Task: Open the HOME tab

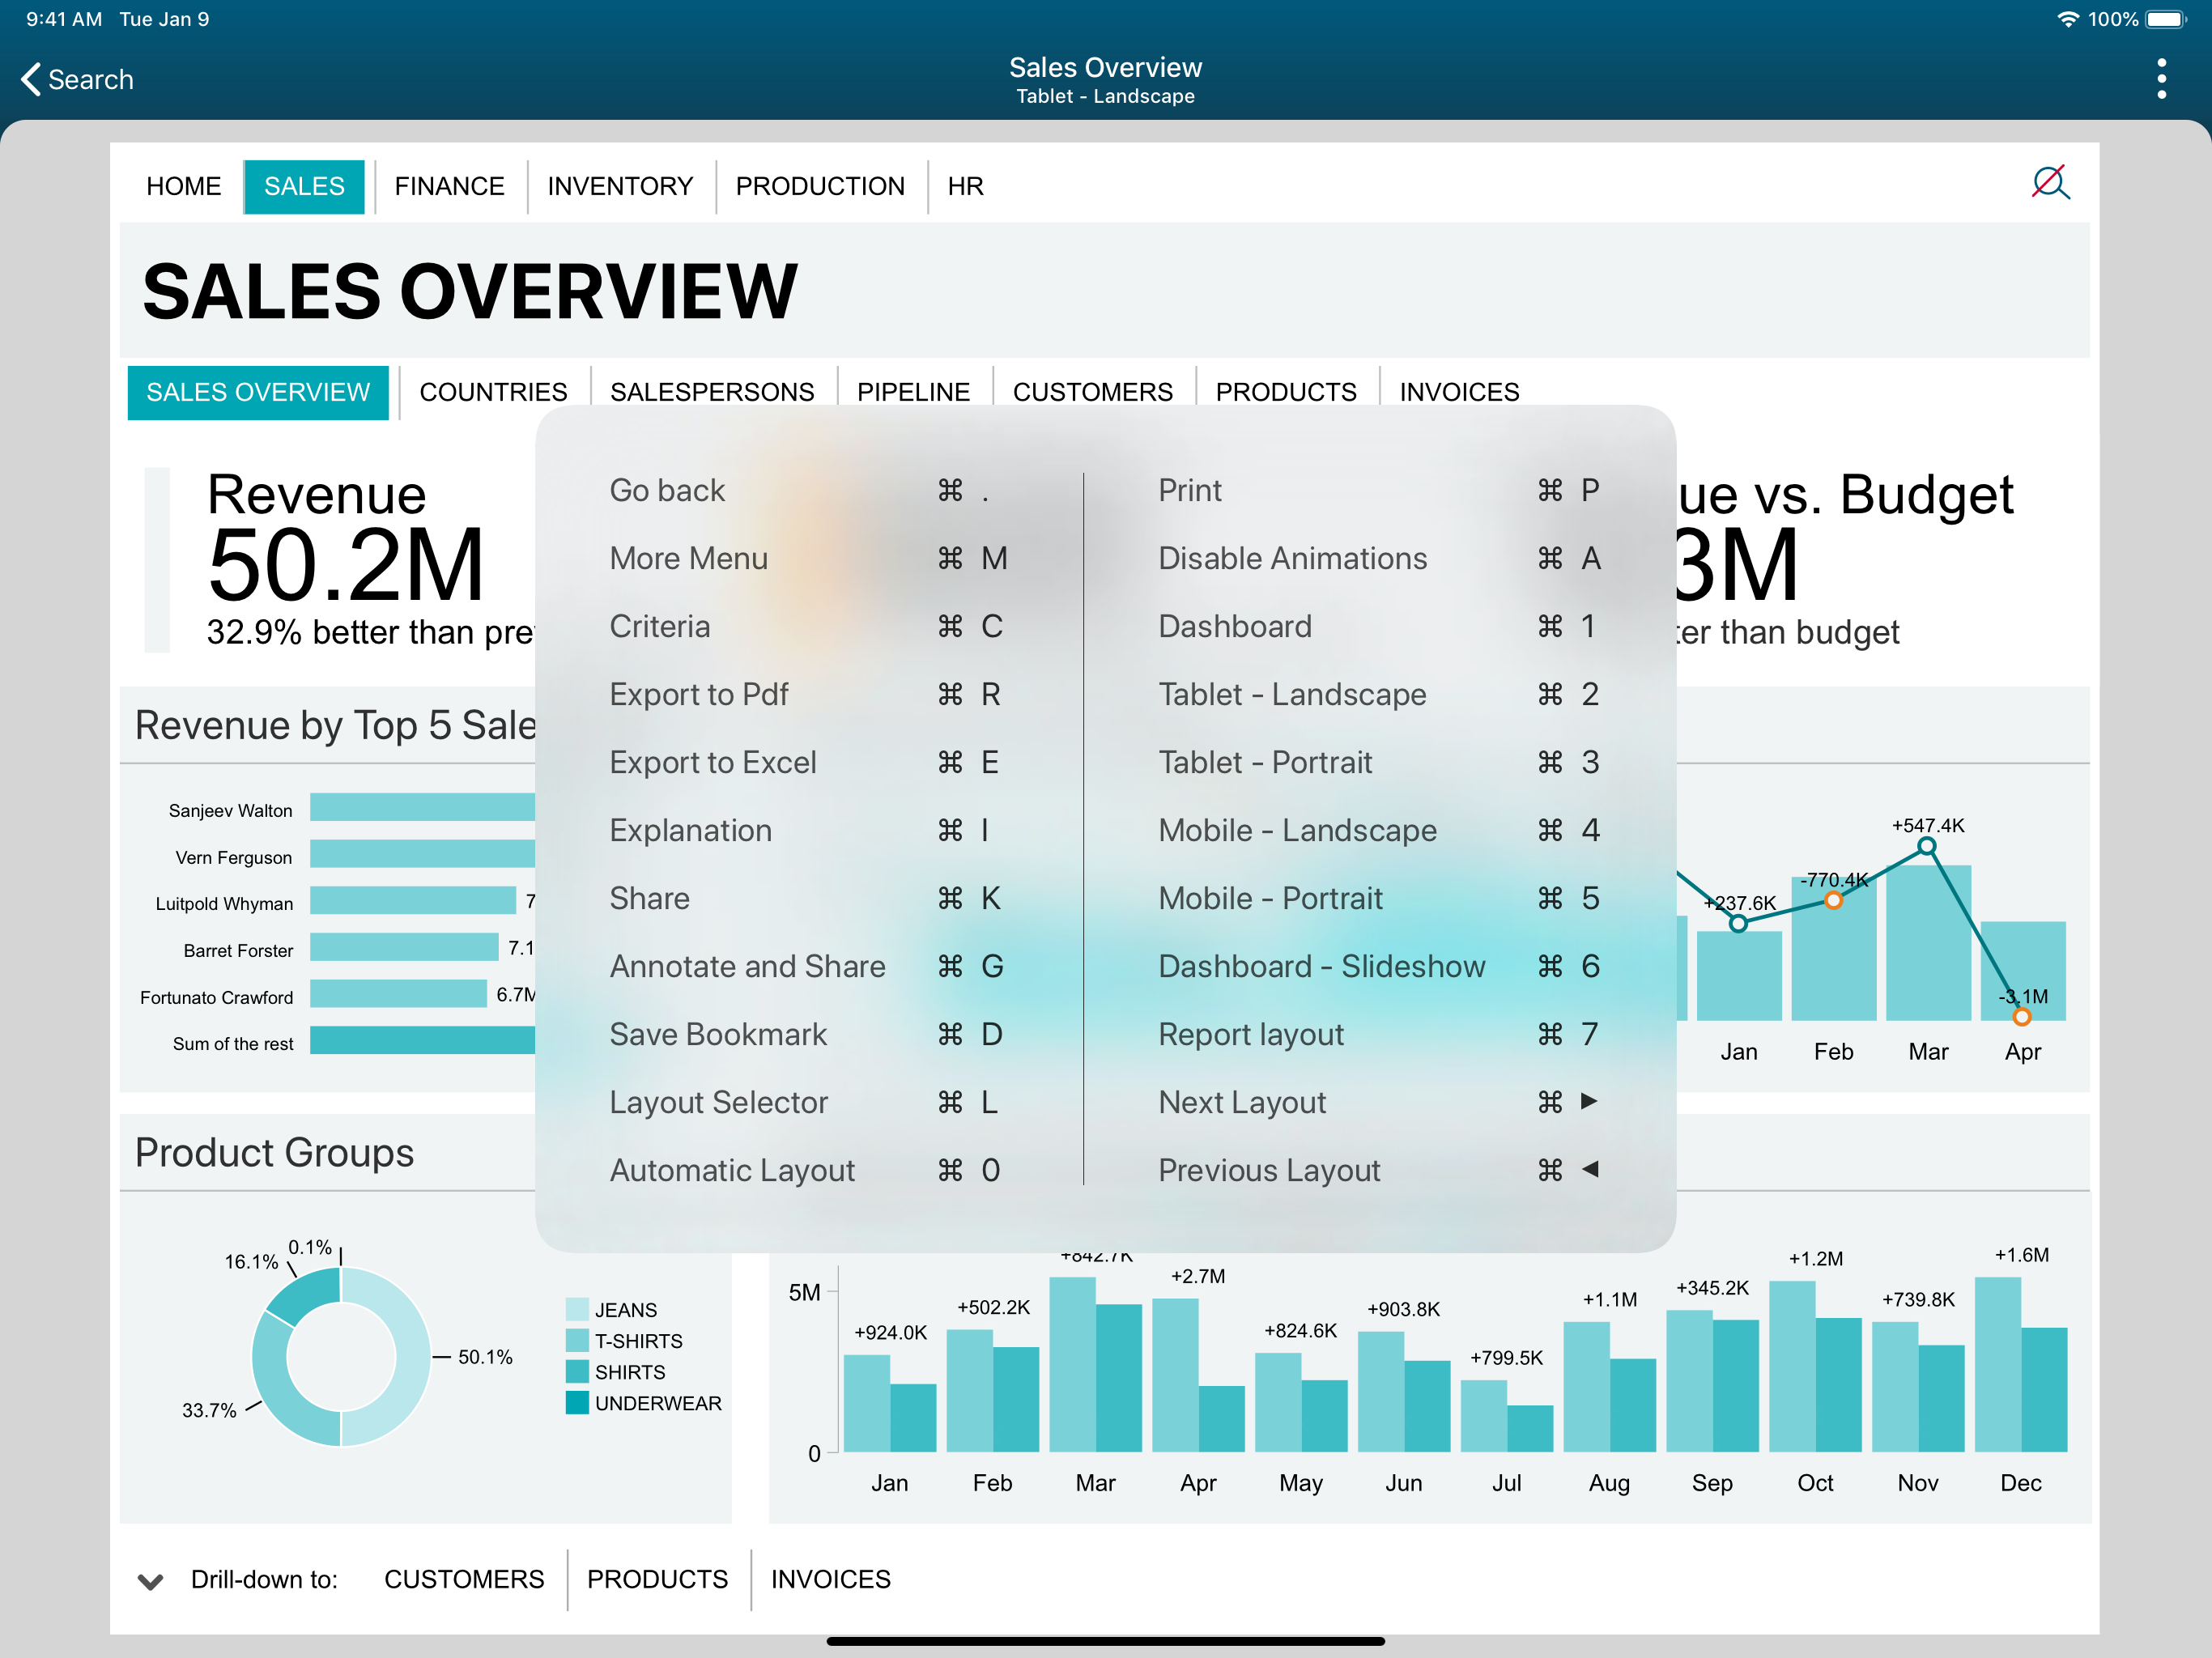Action: tap(184, 186)
